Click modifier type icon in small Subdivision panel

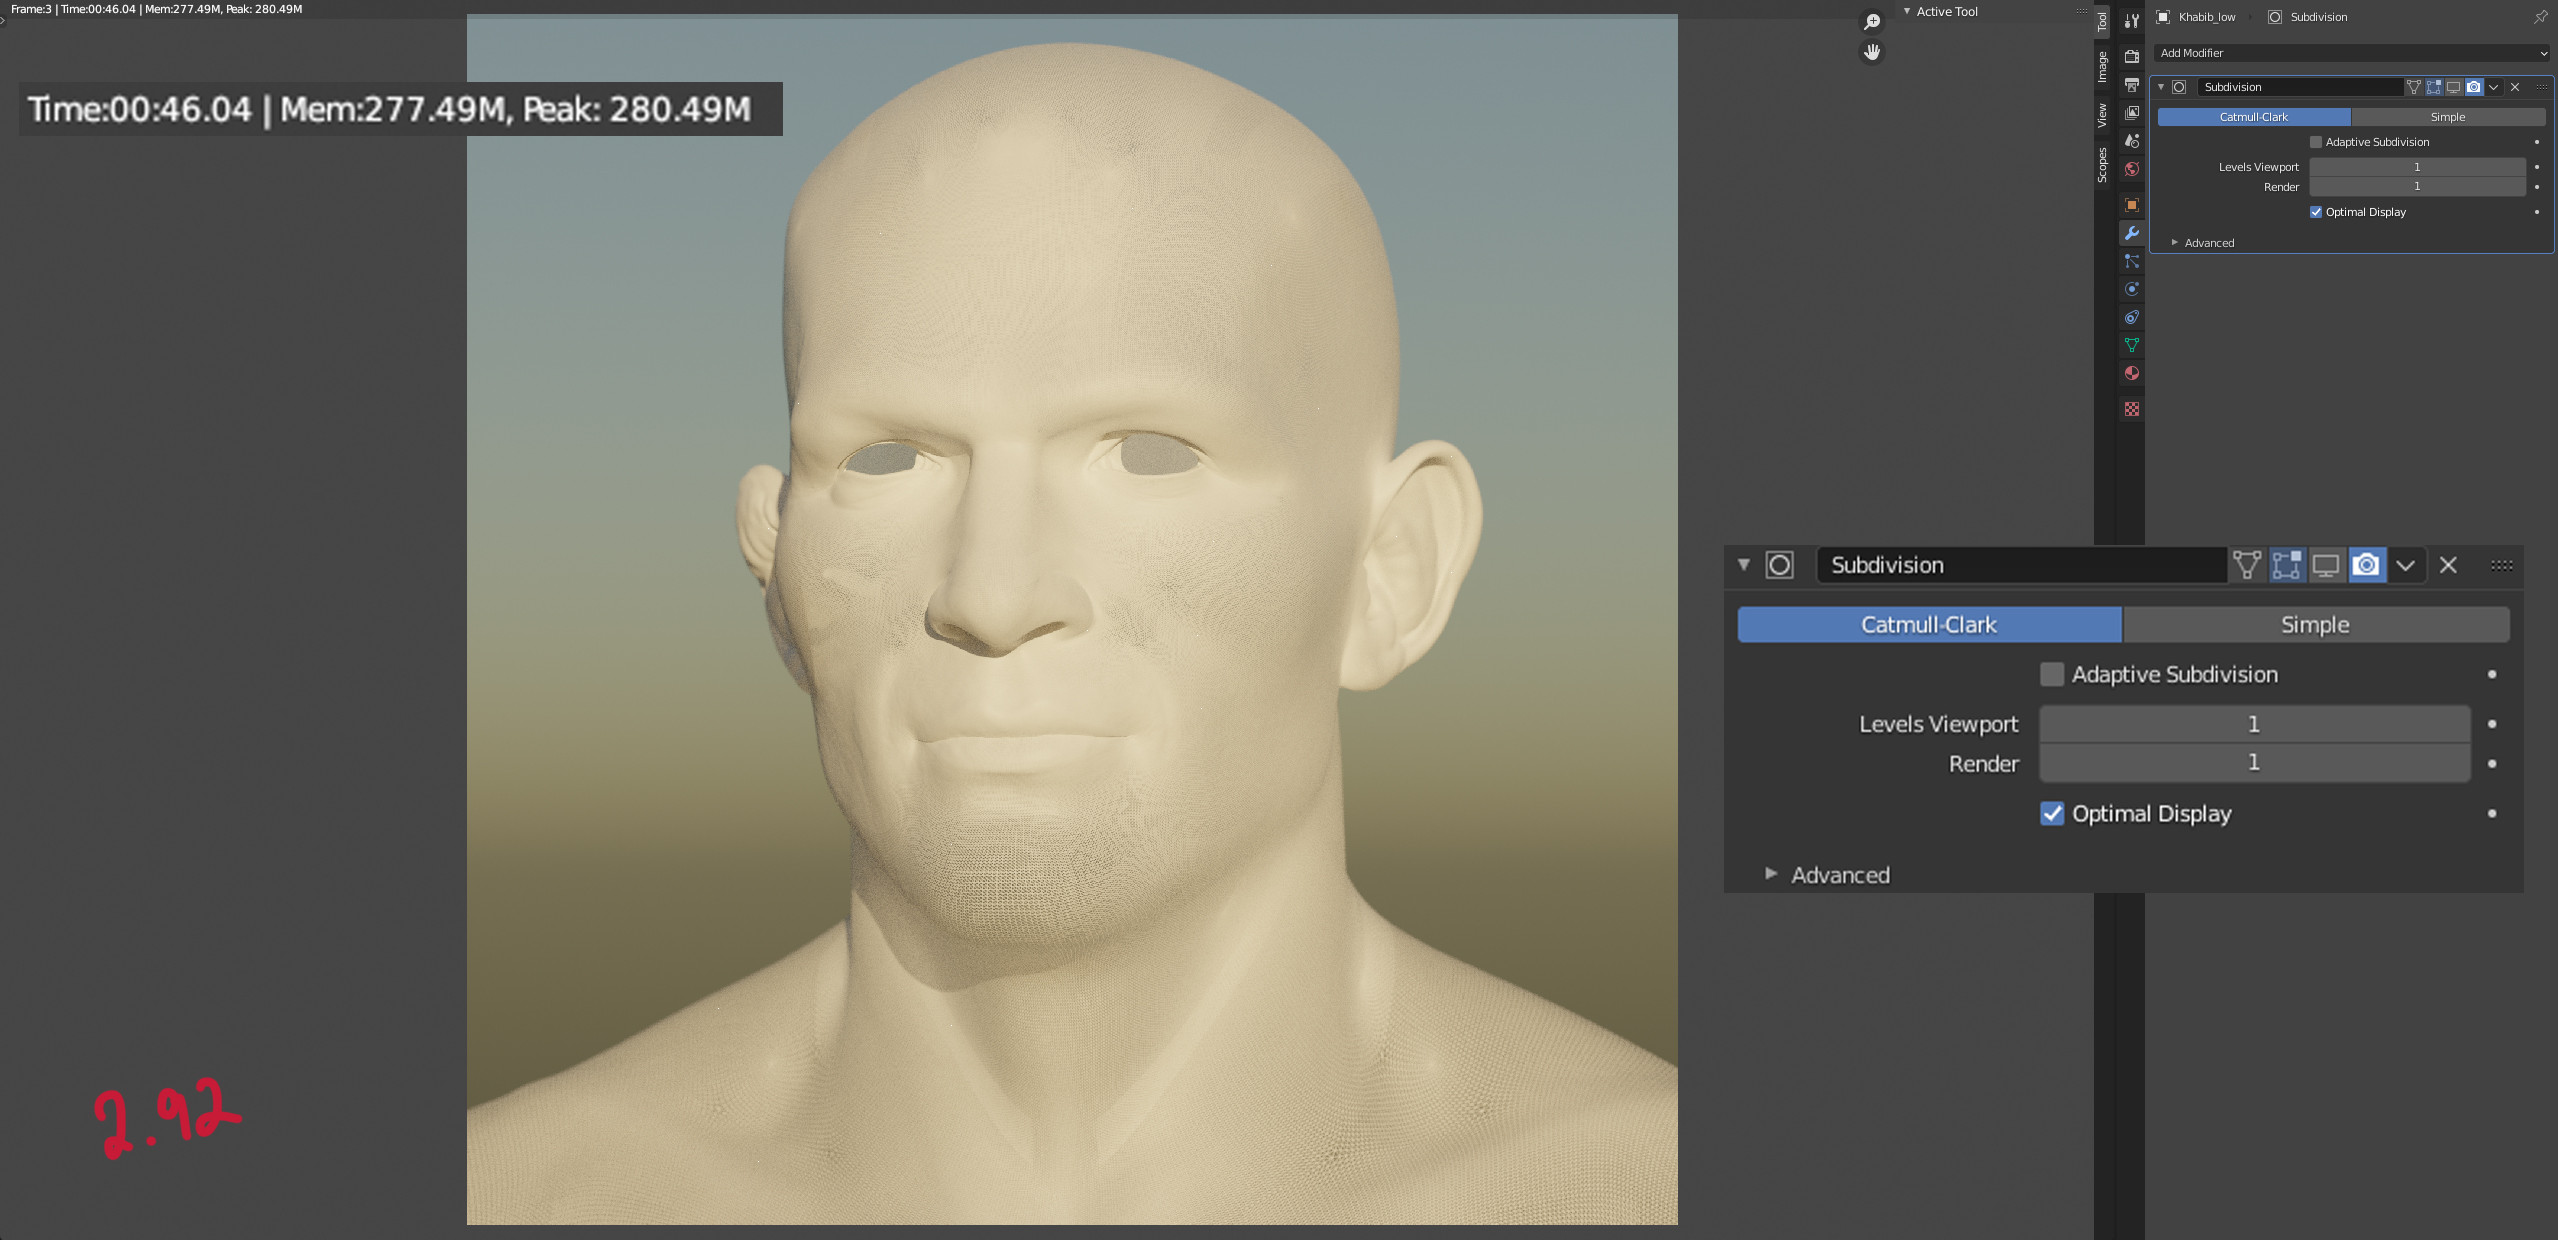point(2179,87)
